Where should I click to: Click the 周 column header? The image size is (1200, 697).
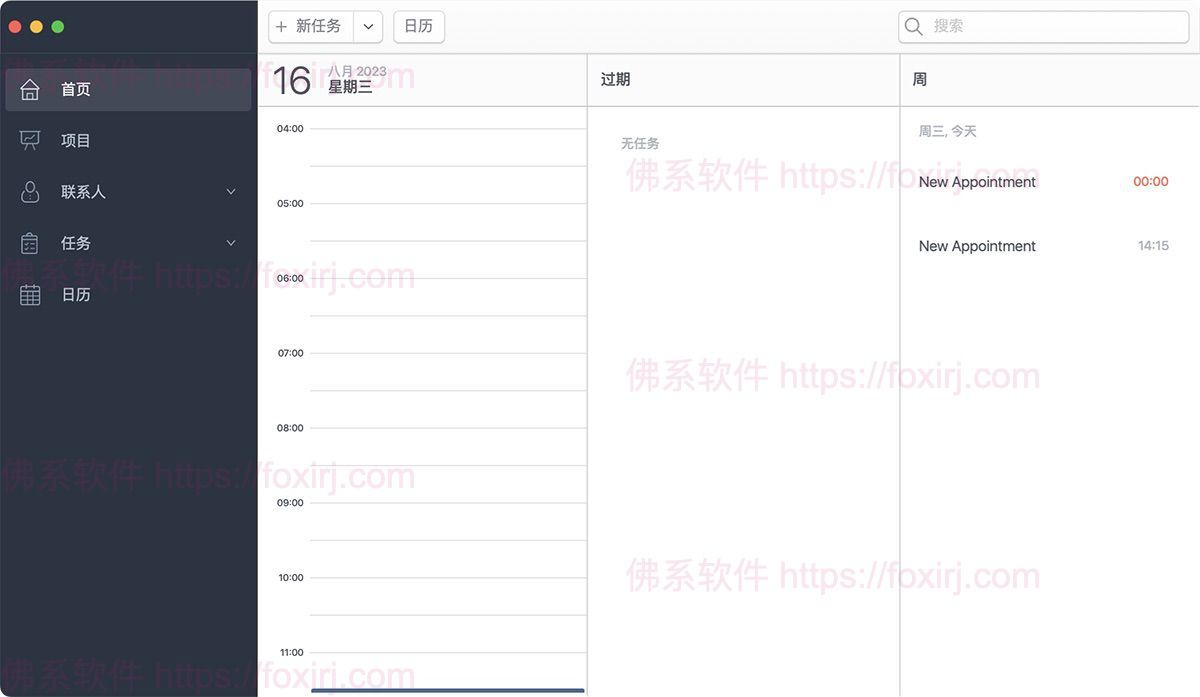918,78
